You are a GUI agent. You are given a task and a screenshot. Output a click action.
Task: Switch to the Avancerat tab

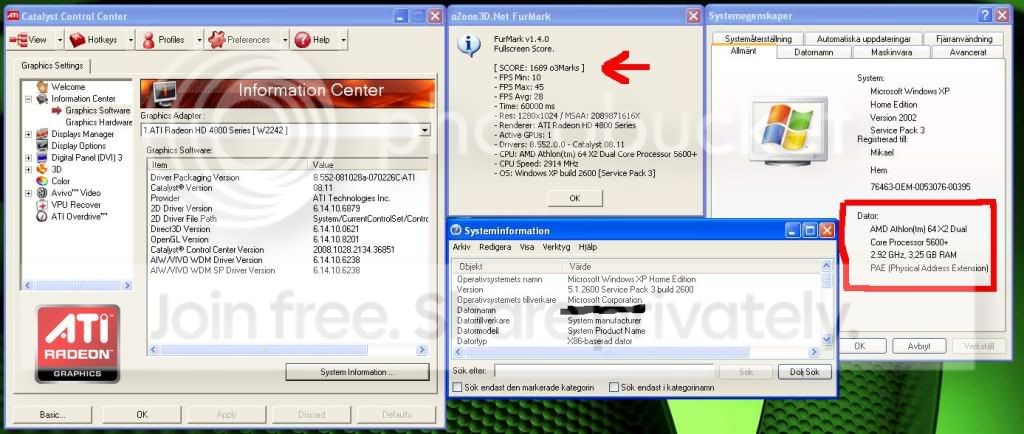click(968, 52)
